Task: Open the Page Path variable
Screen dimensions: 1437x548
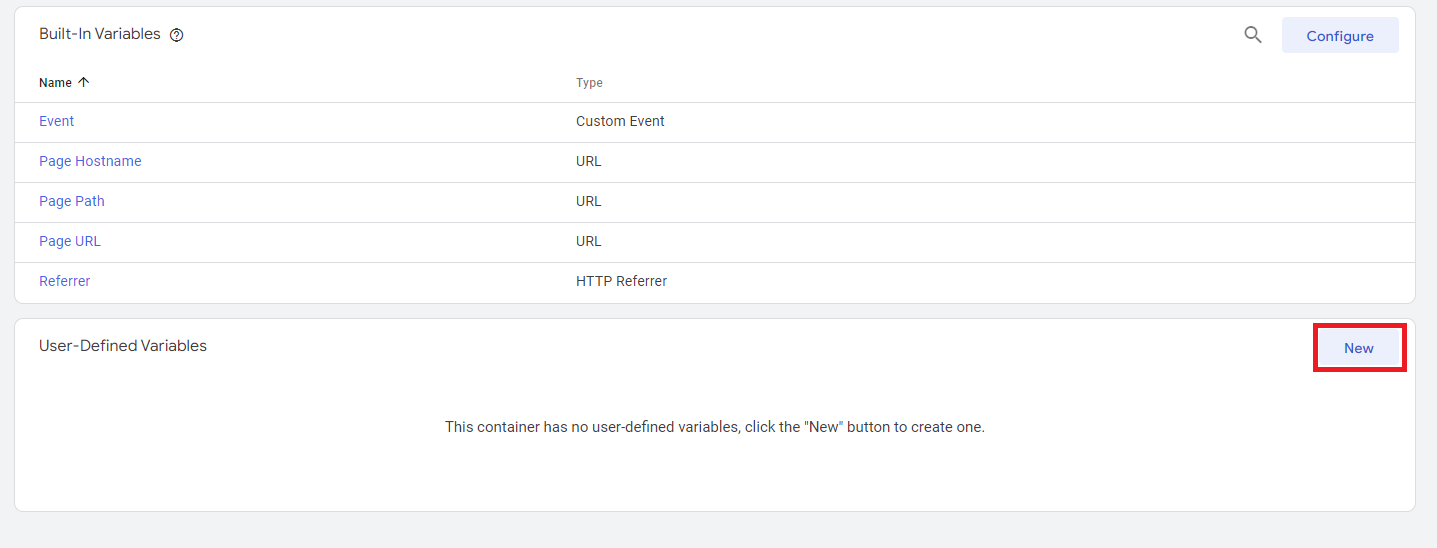Action: point(72,201)
